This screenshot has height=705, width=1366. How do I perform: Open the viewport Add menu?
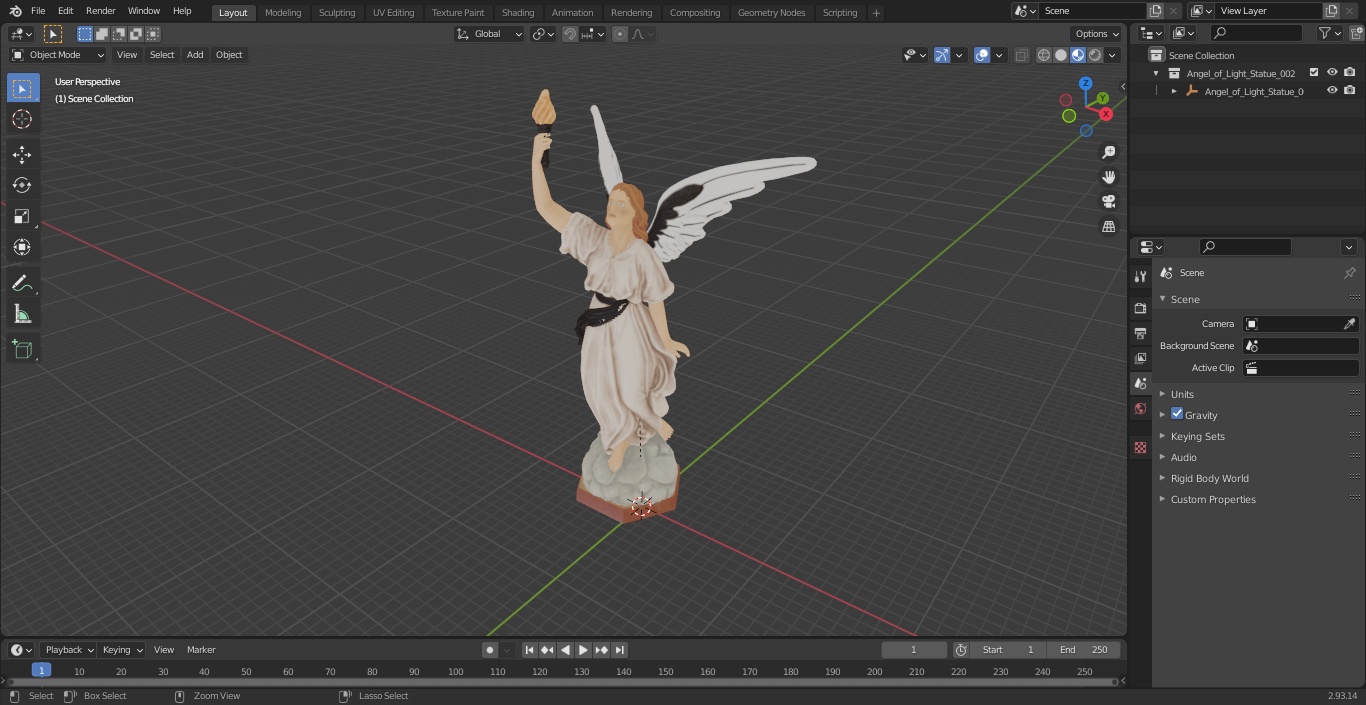[195, 55]
